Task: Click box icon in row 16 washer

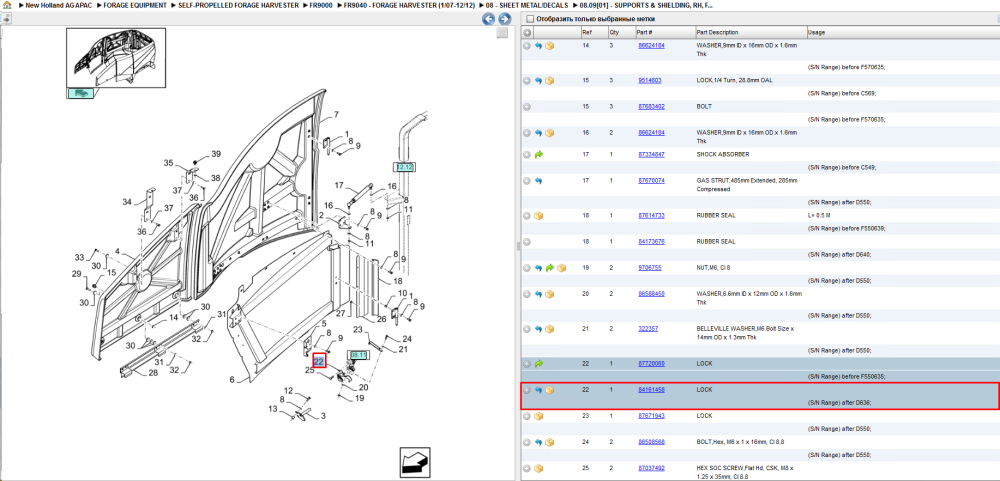Action: tap(549, 133)
